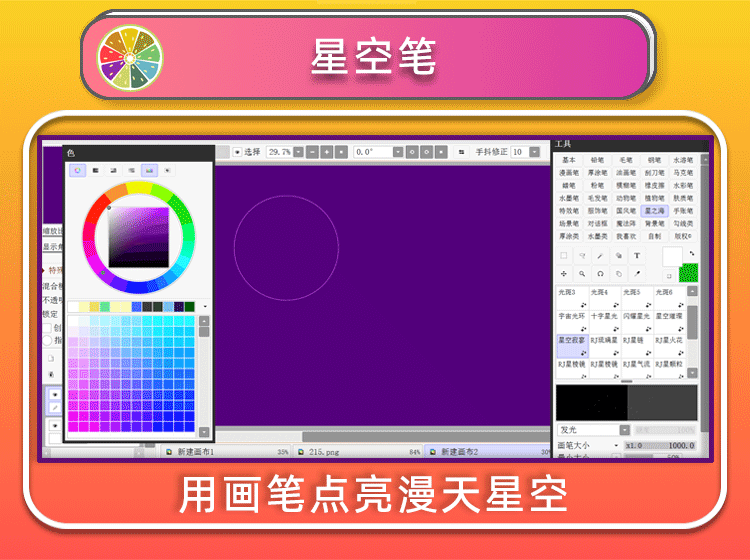
Task: Toggle the color mixer panel icon
Action: click(x=132, y=170)
